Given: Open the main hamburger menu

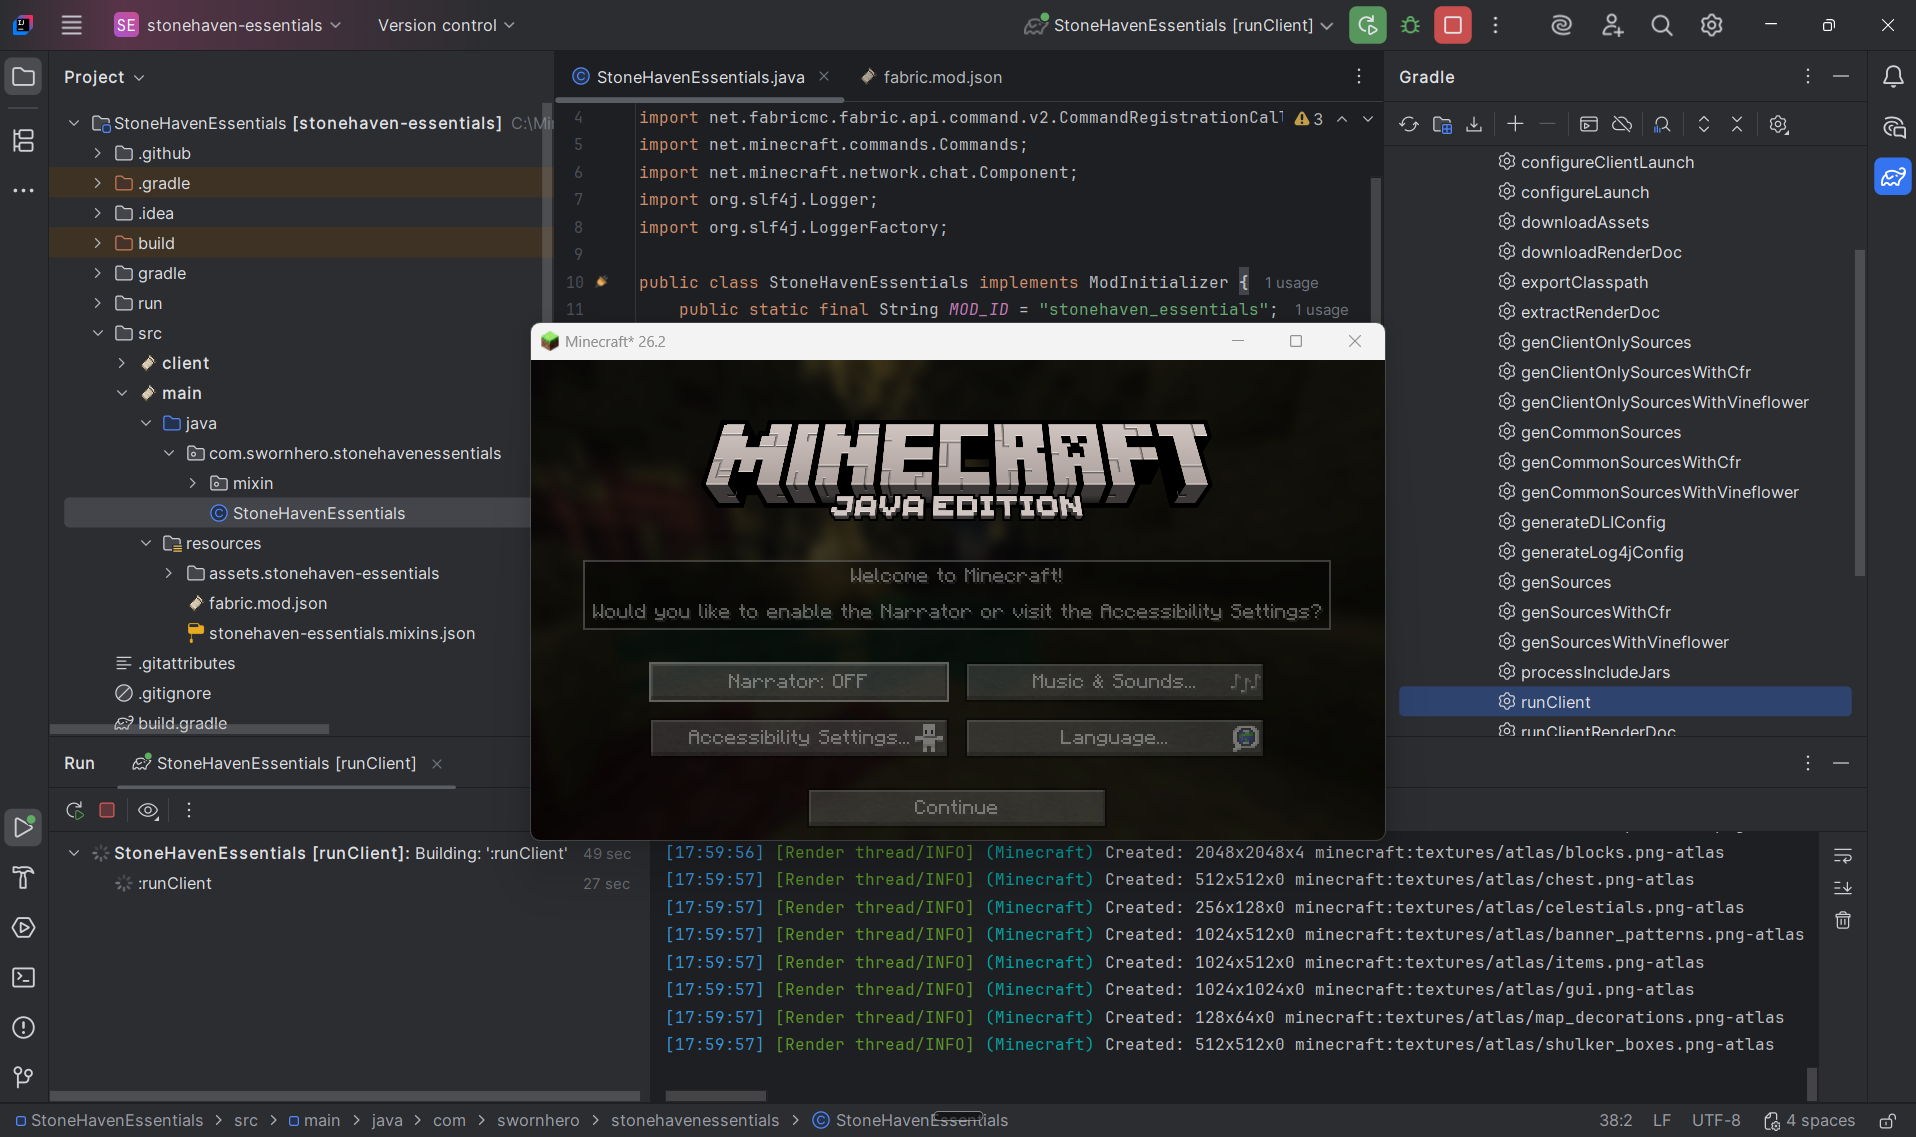Looking at the screenshot, I should [71, 25].
